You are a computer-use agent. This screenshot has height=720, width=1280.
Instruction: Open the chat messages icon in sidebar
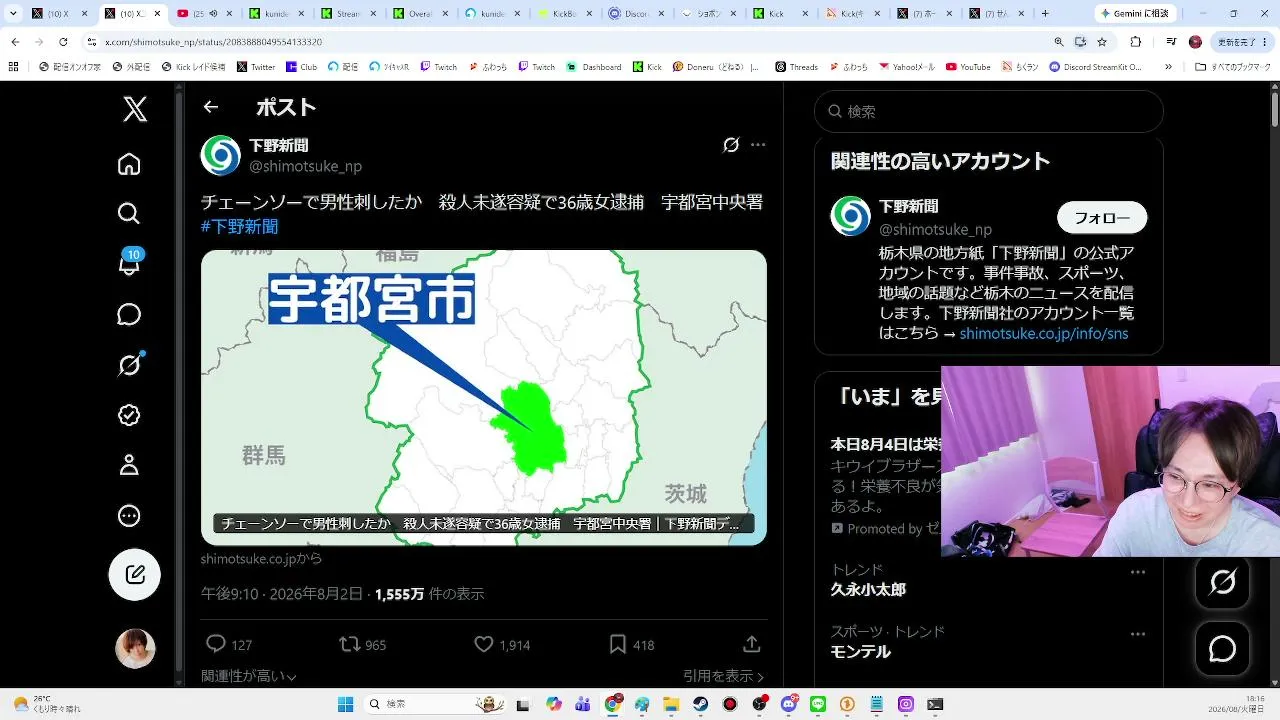click(129, 314)
